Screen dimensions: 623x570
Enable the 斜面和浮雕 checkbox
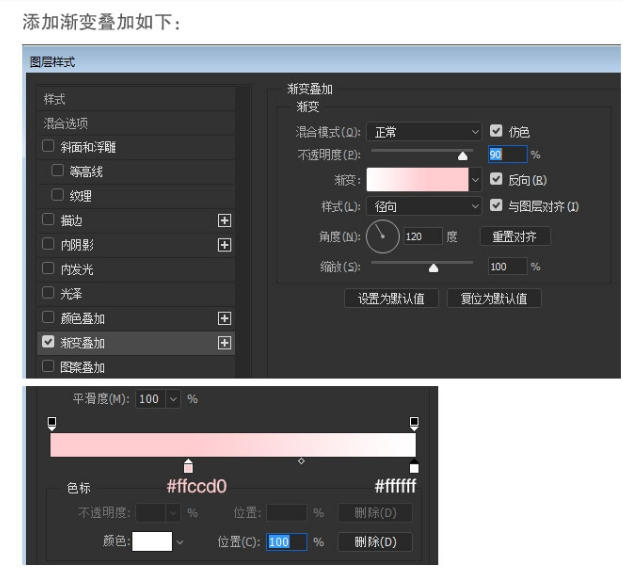48,147
